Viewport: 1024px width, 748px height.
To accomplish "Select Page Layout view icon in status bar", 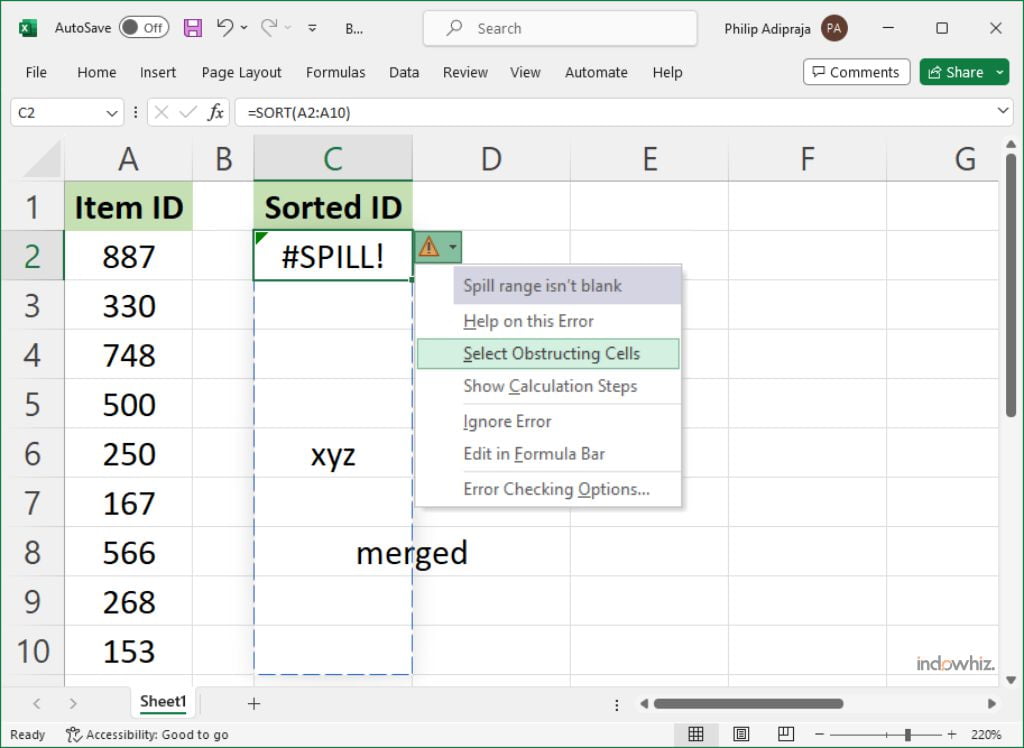I will tap(741, 734).
